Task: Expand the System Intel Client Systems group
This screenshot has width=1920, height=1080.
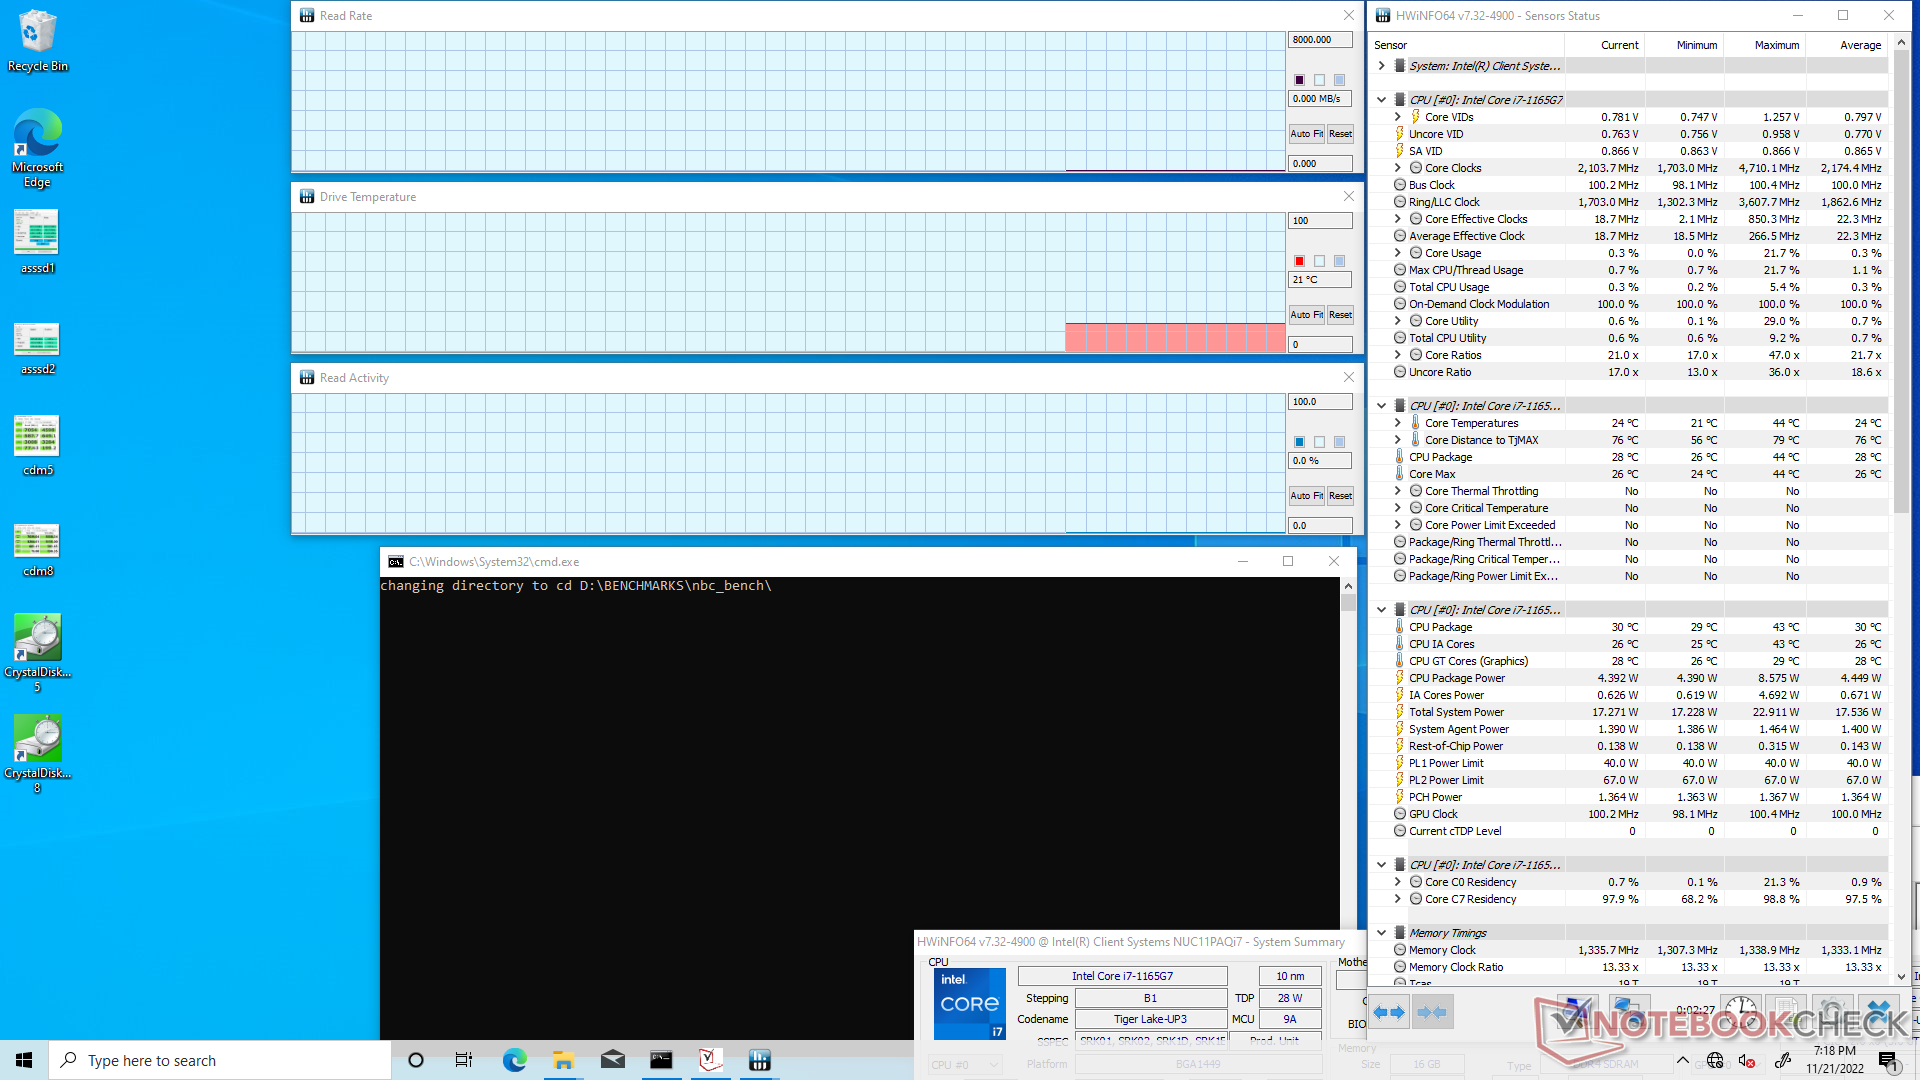Action: tap(1381, 66)
